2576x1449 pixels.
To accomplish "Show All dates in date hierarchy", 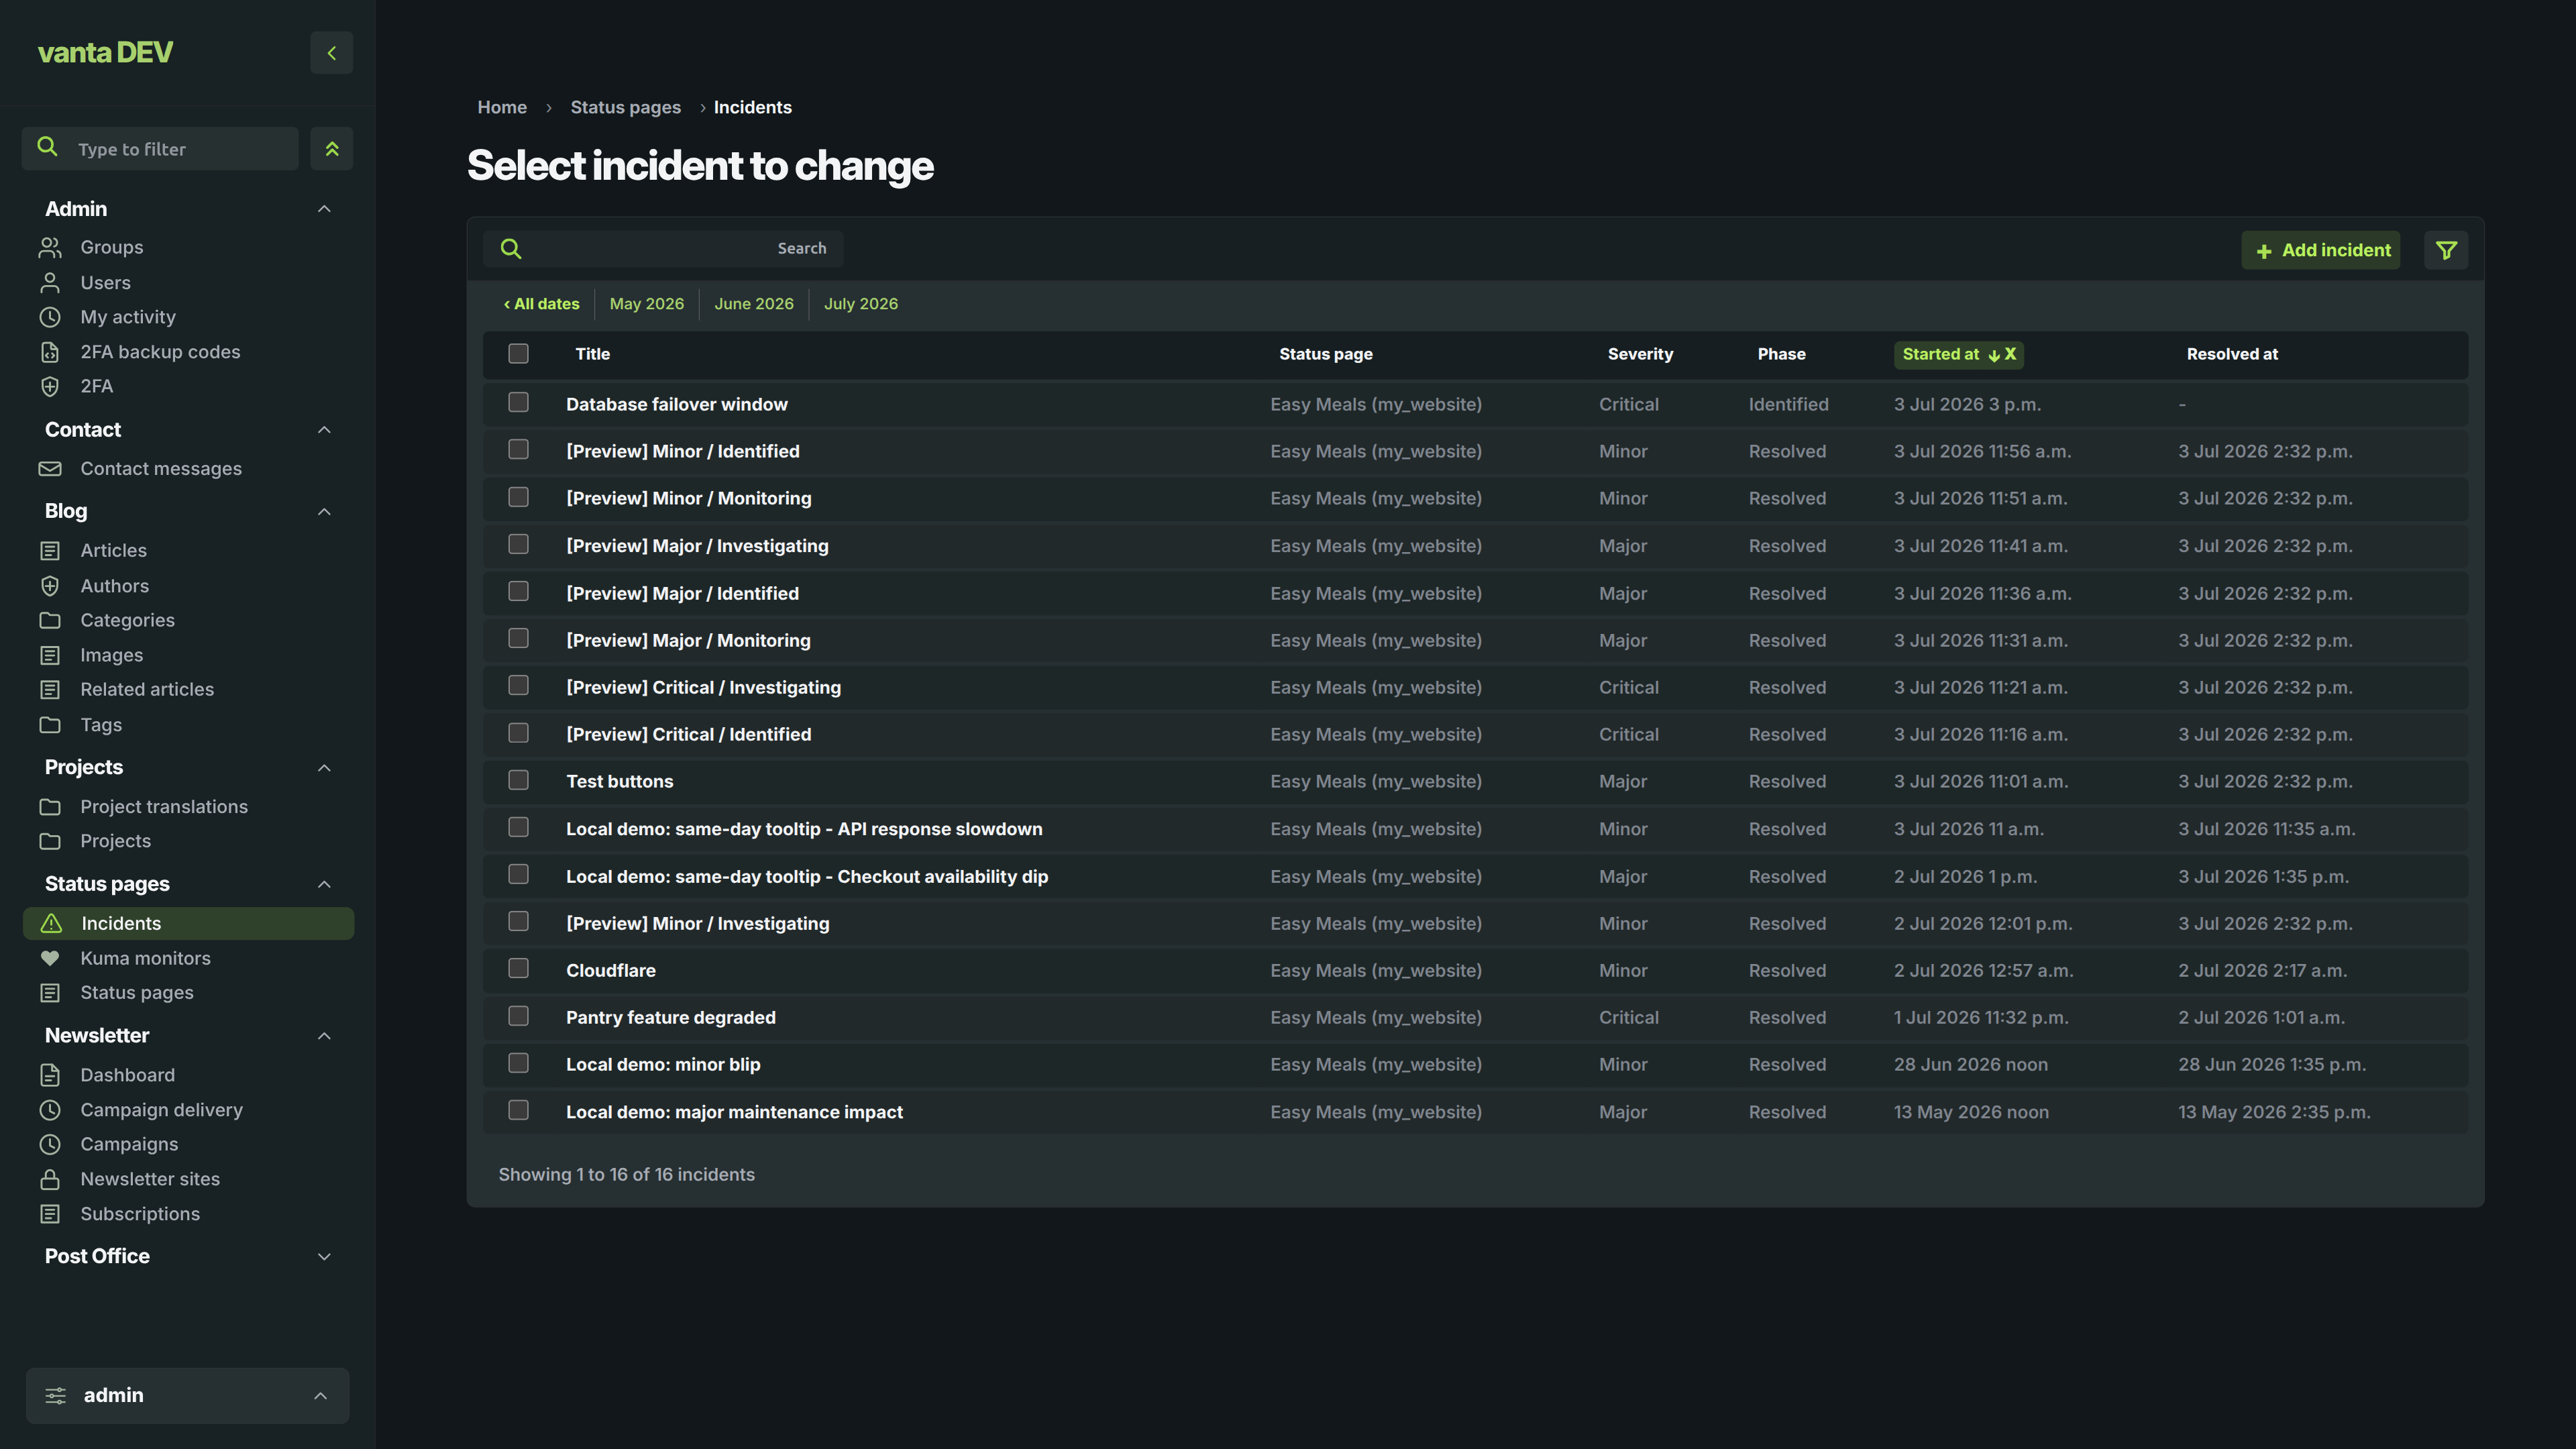I will 541,303.
